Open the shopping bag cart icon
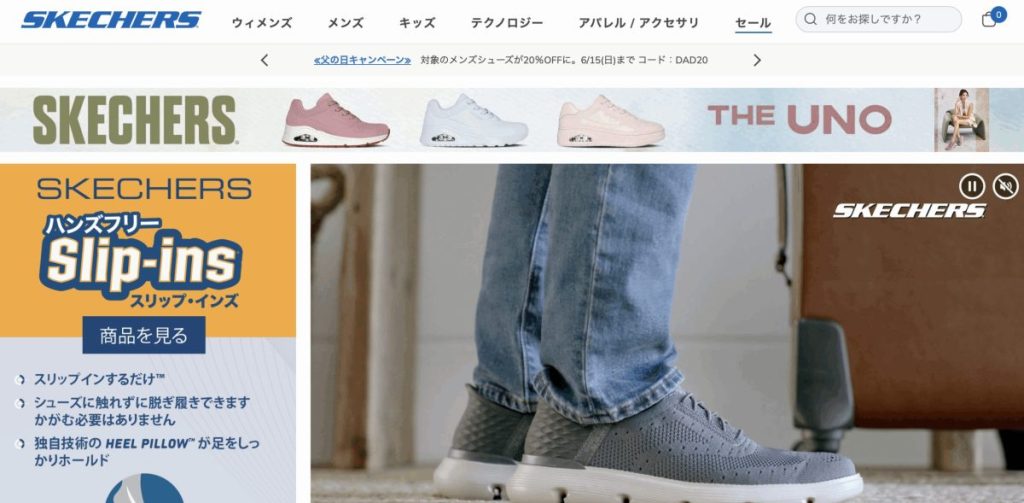The width and height of the screenshot is (1024, 503). tap(991, 19)
